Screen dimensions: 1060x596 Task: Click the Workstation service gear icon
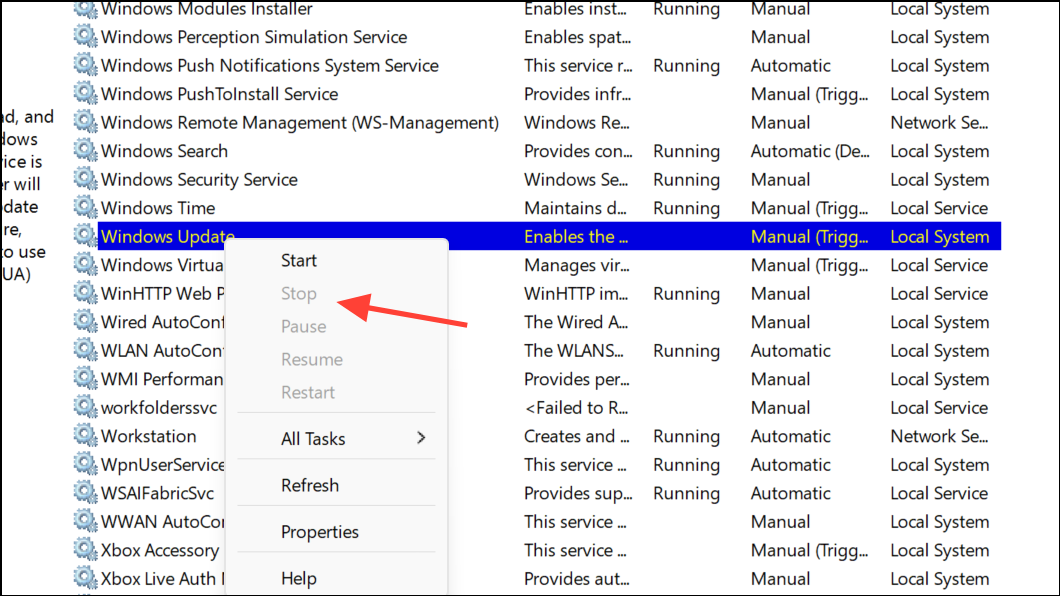pyautogui.click(x=85, y=436)
